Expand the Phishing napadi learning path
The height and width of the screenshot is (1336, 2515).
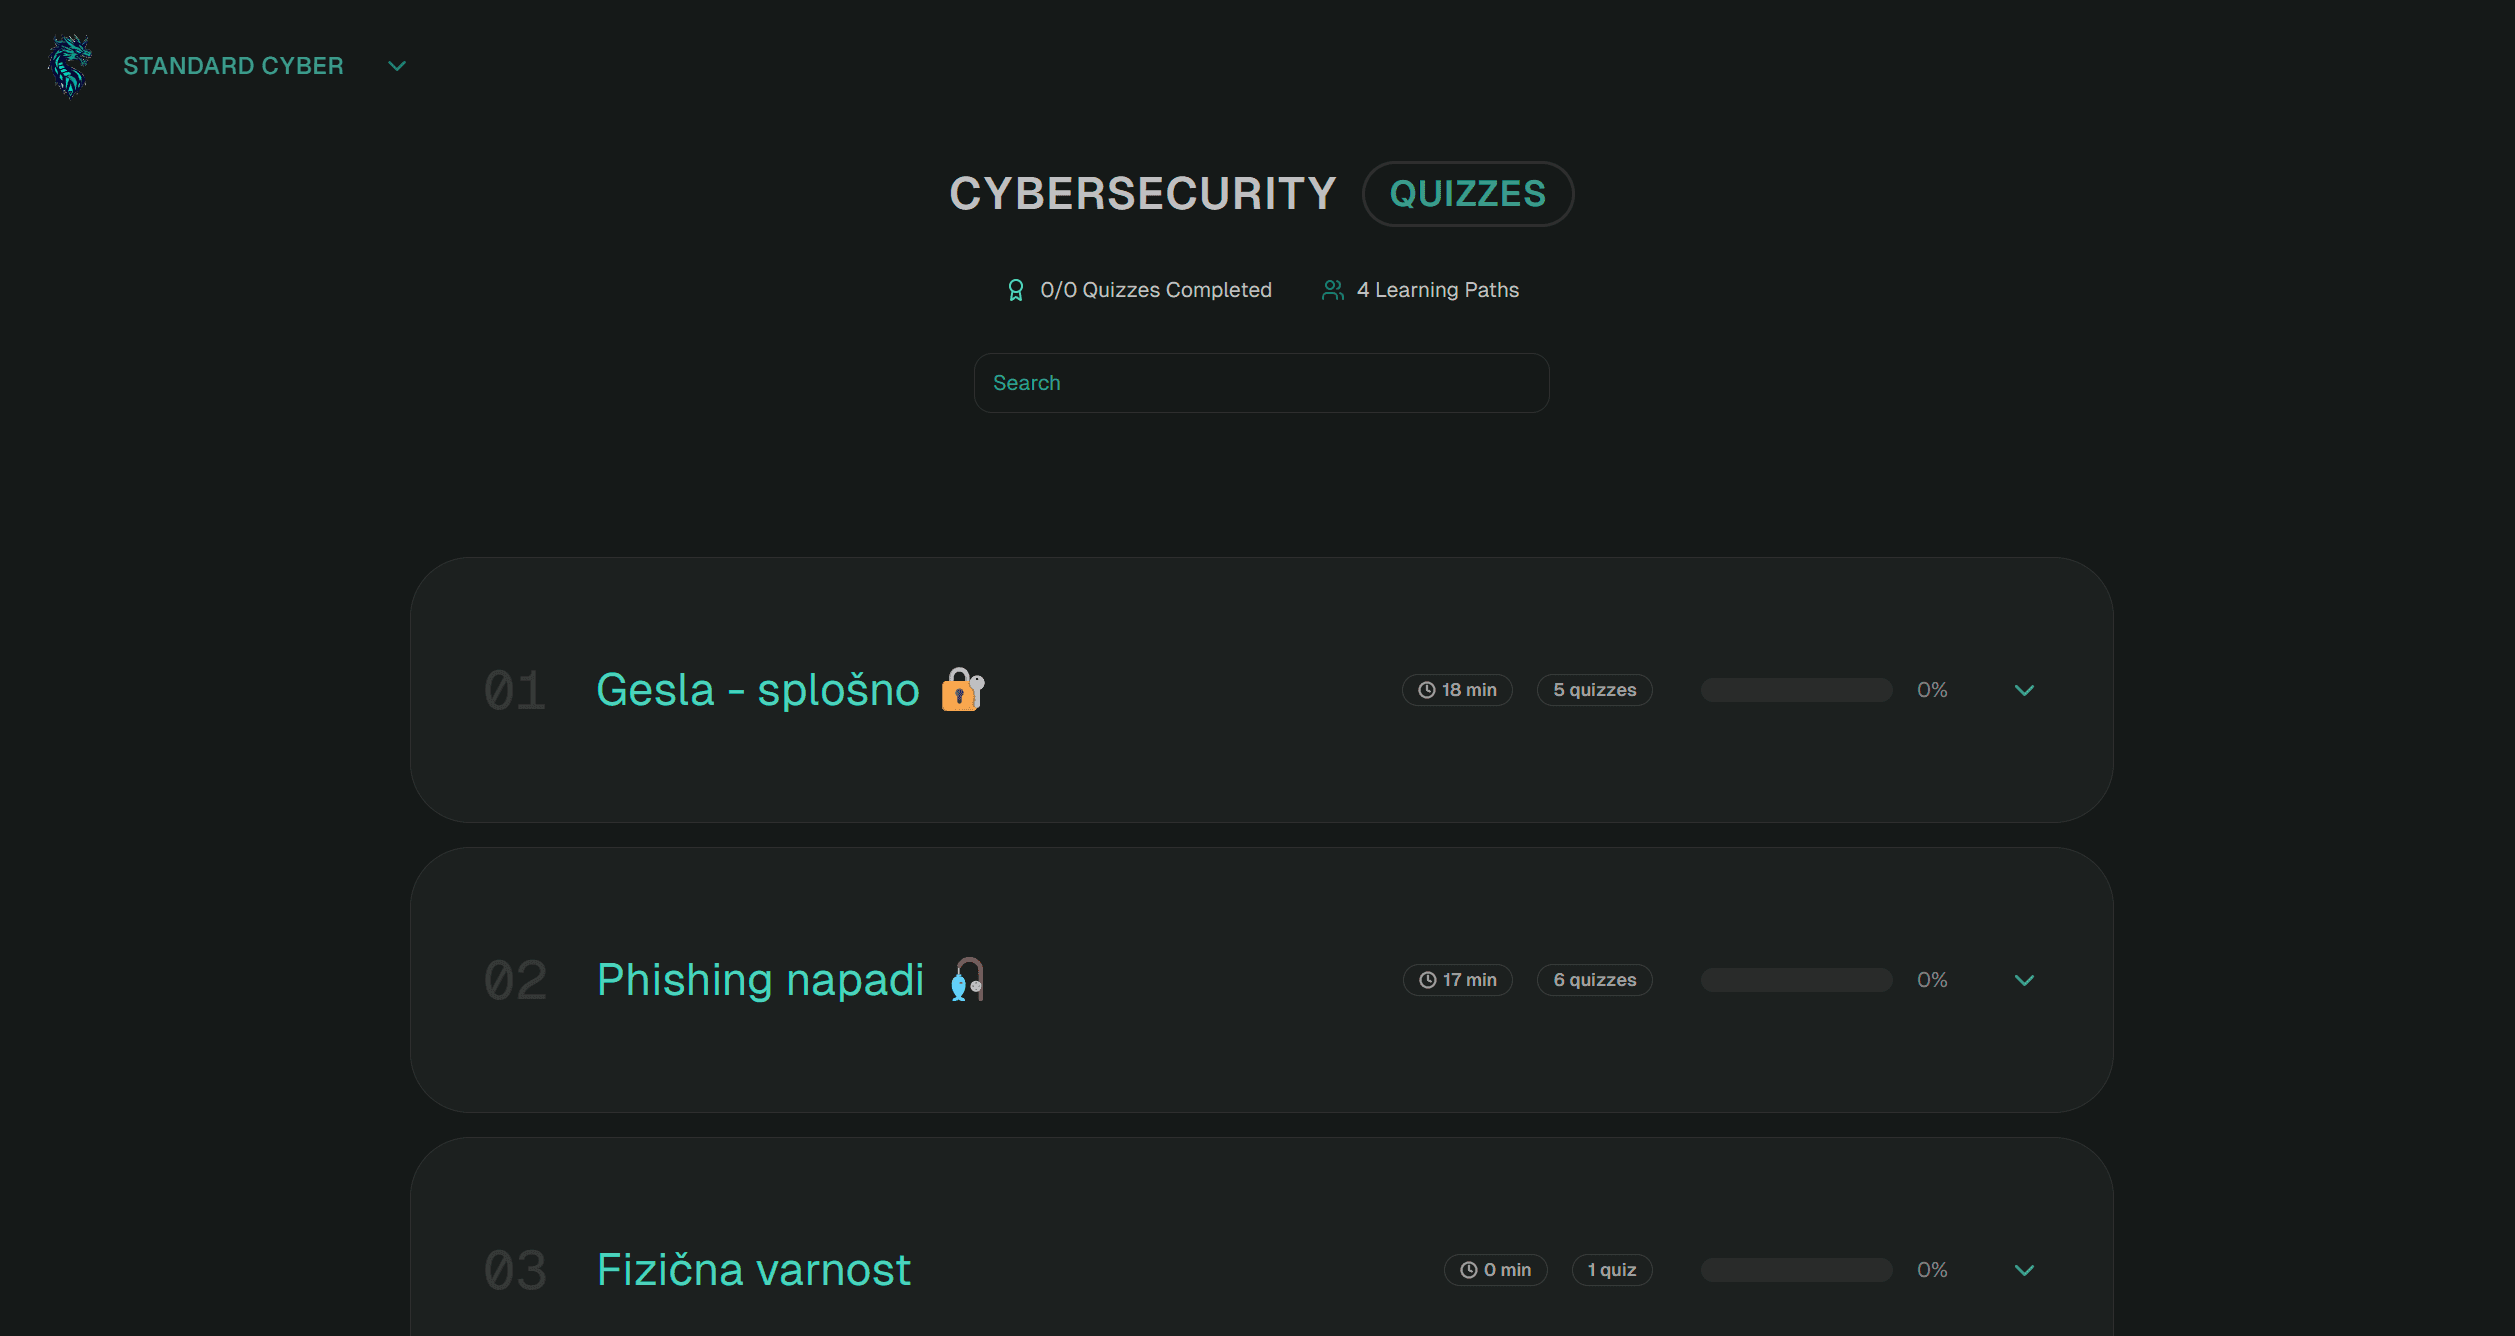(x=2024, y=980)
